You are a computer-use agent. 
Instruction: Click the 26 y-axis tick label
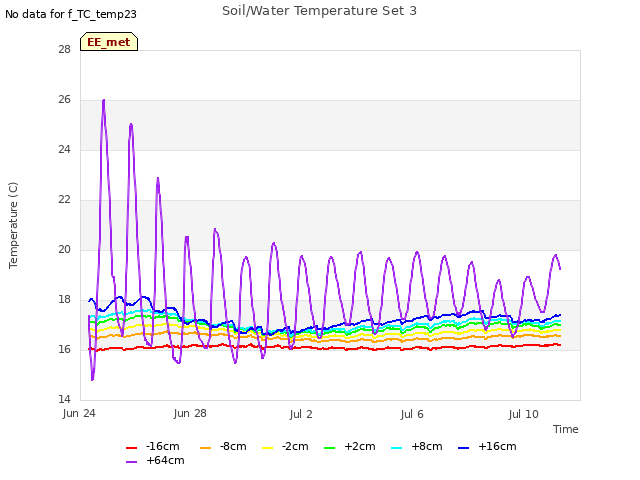pyautogui.click(x=64, y=100)
